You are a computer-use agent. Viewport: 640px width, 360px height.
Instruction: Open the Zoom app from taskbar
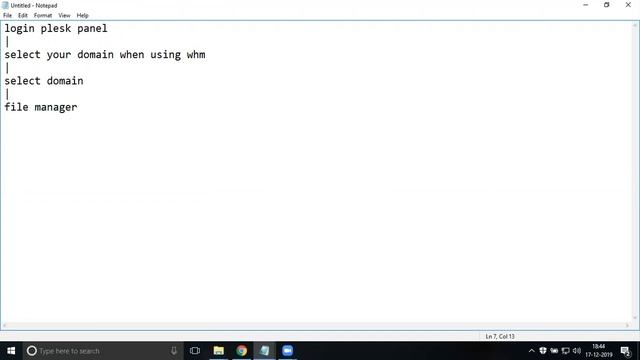(287, 351)
